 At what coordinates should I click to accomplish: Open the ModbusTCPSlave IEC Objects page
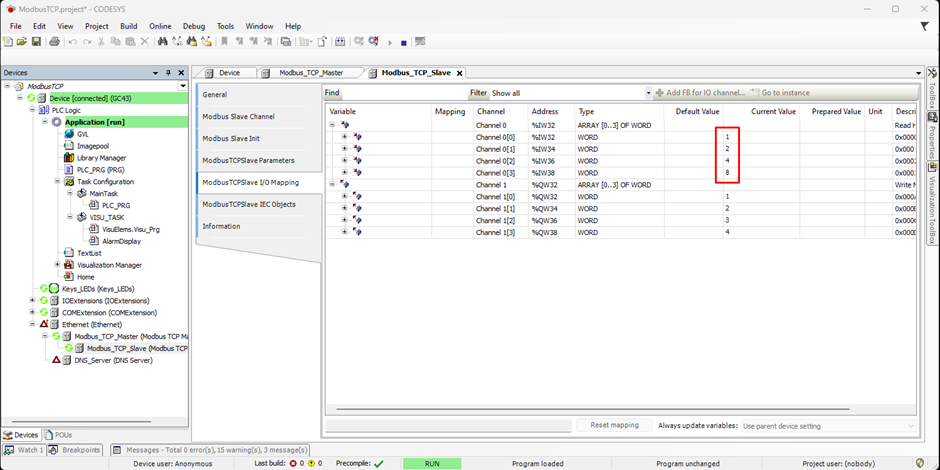pos(249,204)
